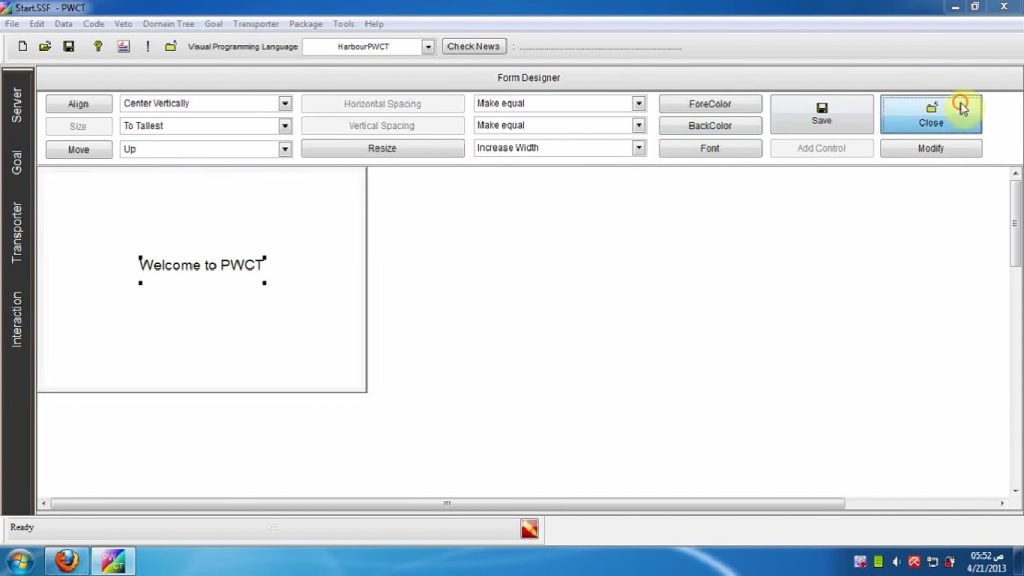Open the Domain Tree menu
The height and width of the screenshot is (576, 1024).
click(167, 23)
